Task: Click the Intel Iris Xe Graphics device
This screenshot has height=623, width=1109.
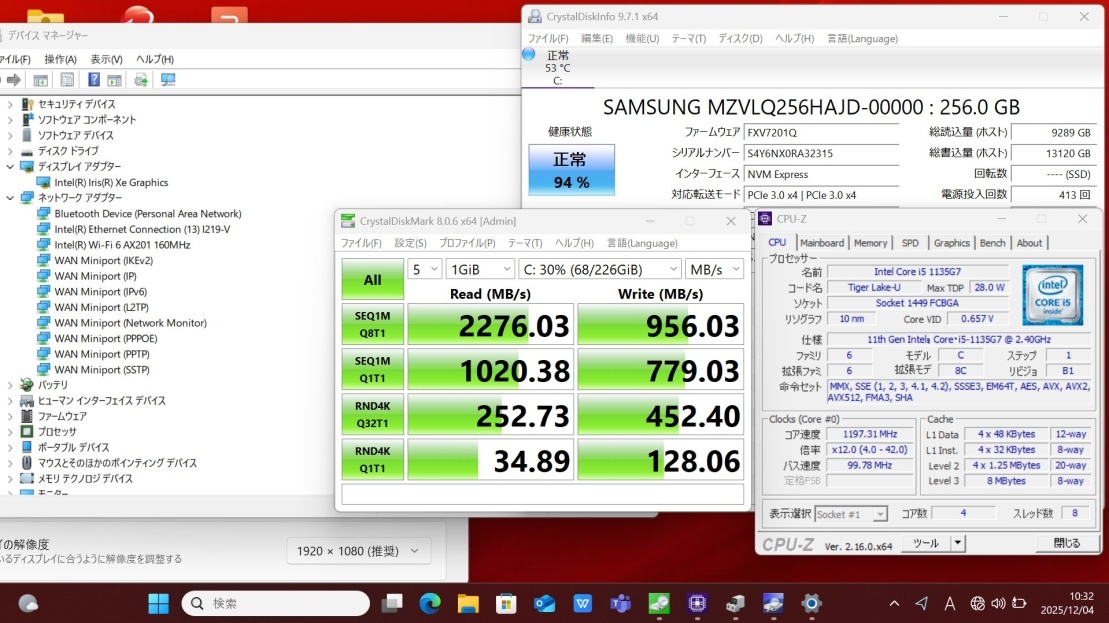Action: (111, 183)
